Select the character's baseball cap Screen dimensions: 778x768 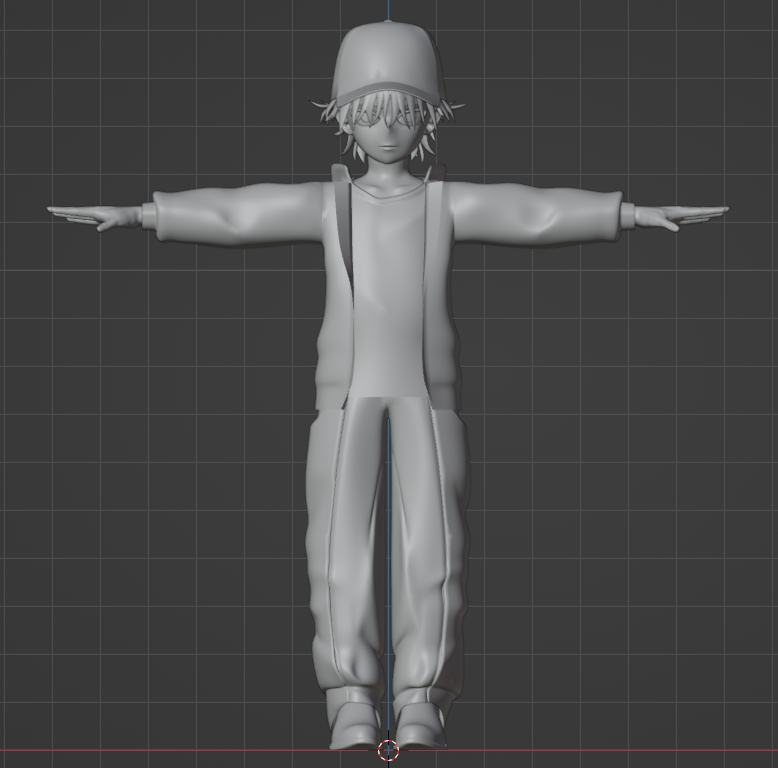(387, 64)
